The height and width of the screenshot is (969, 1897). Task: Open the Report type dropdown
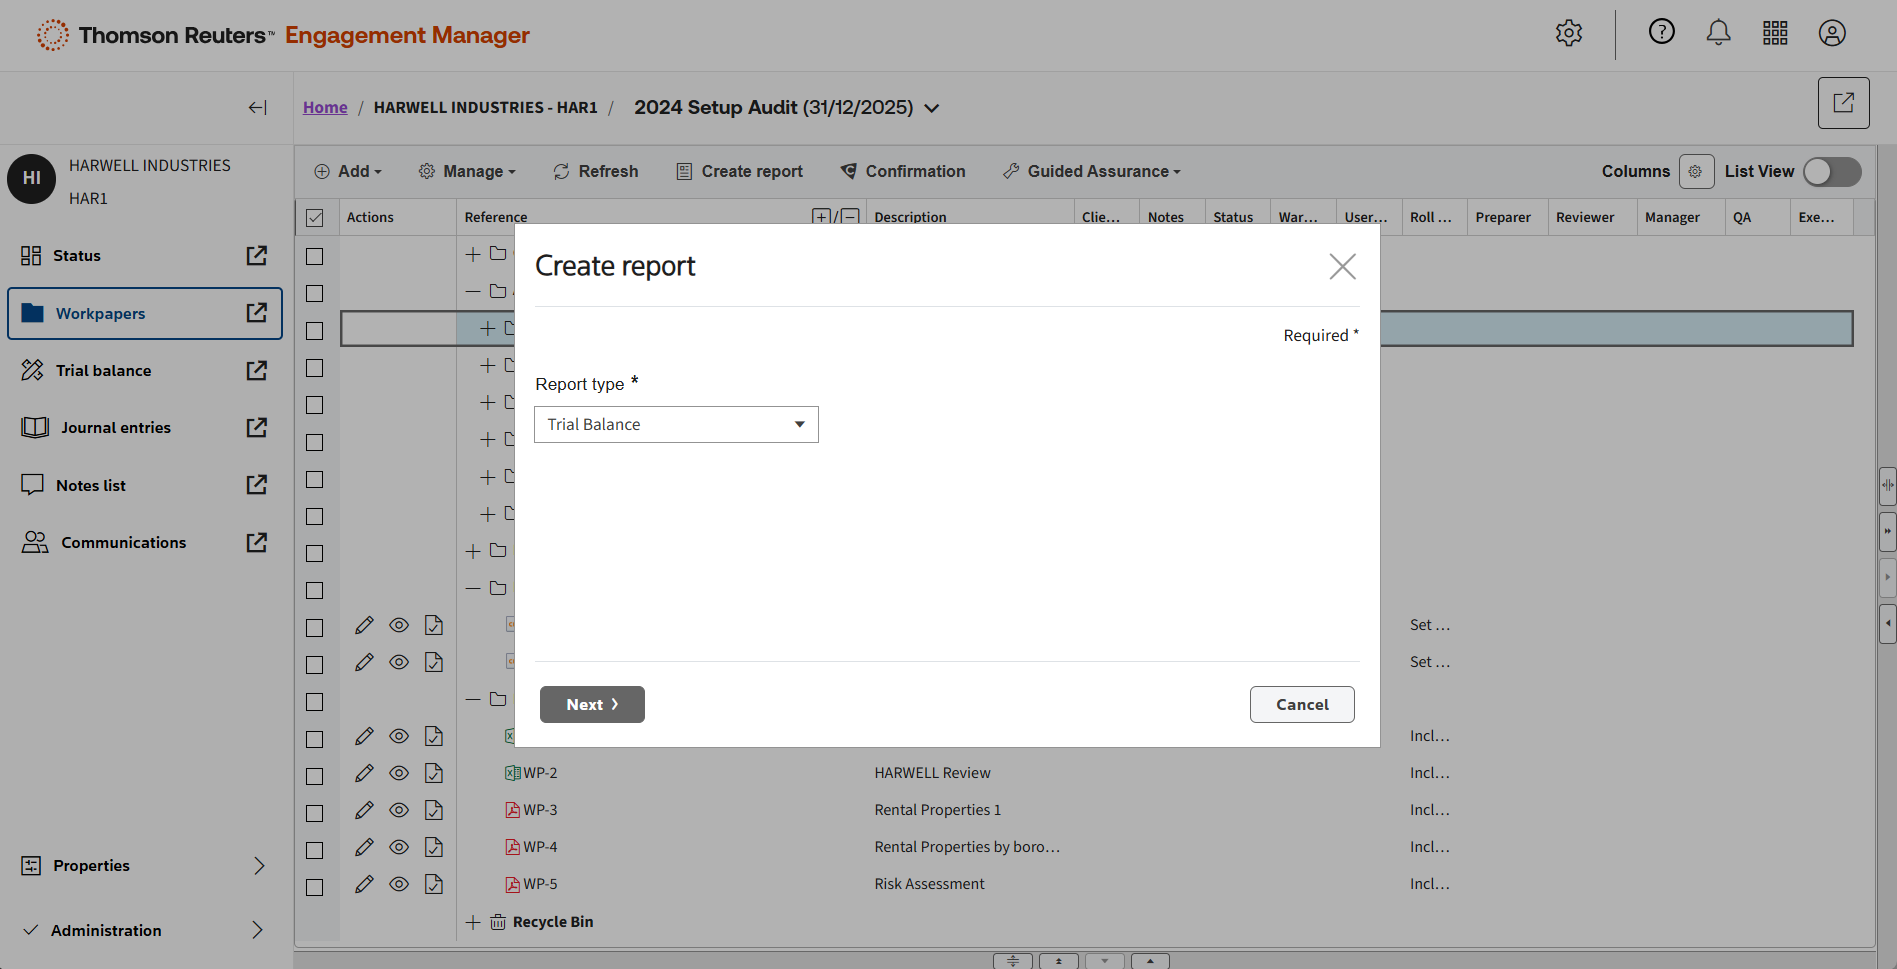tap(676, 425)
